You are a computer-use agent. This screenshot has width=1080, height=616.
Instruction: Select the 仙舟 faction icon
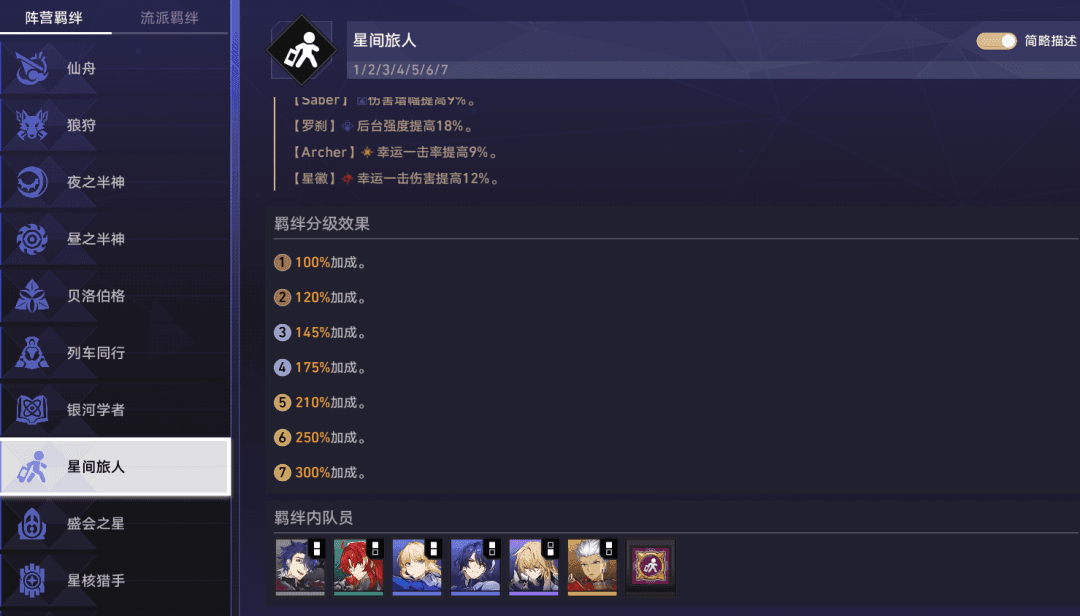pos(32,68)
